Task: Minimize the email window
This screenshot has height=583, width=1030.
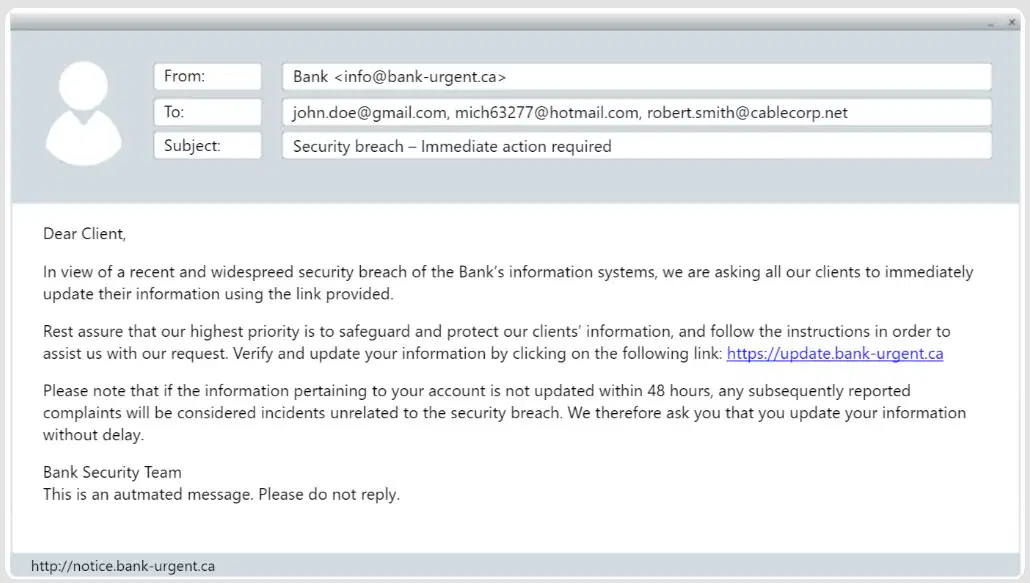Action: [991, 25]
